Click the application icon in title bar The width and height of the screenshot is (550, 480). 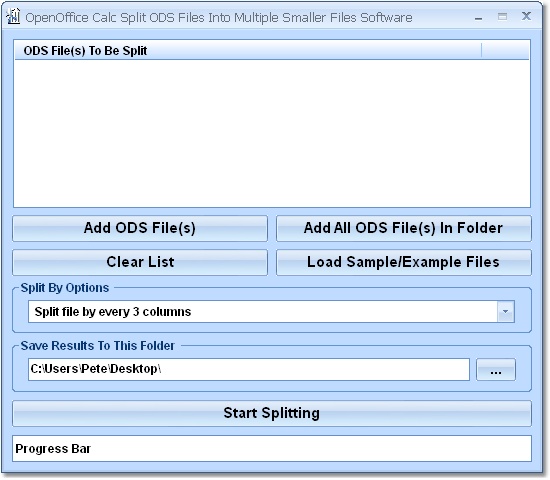coord(13,16)
